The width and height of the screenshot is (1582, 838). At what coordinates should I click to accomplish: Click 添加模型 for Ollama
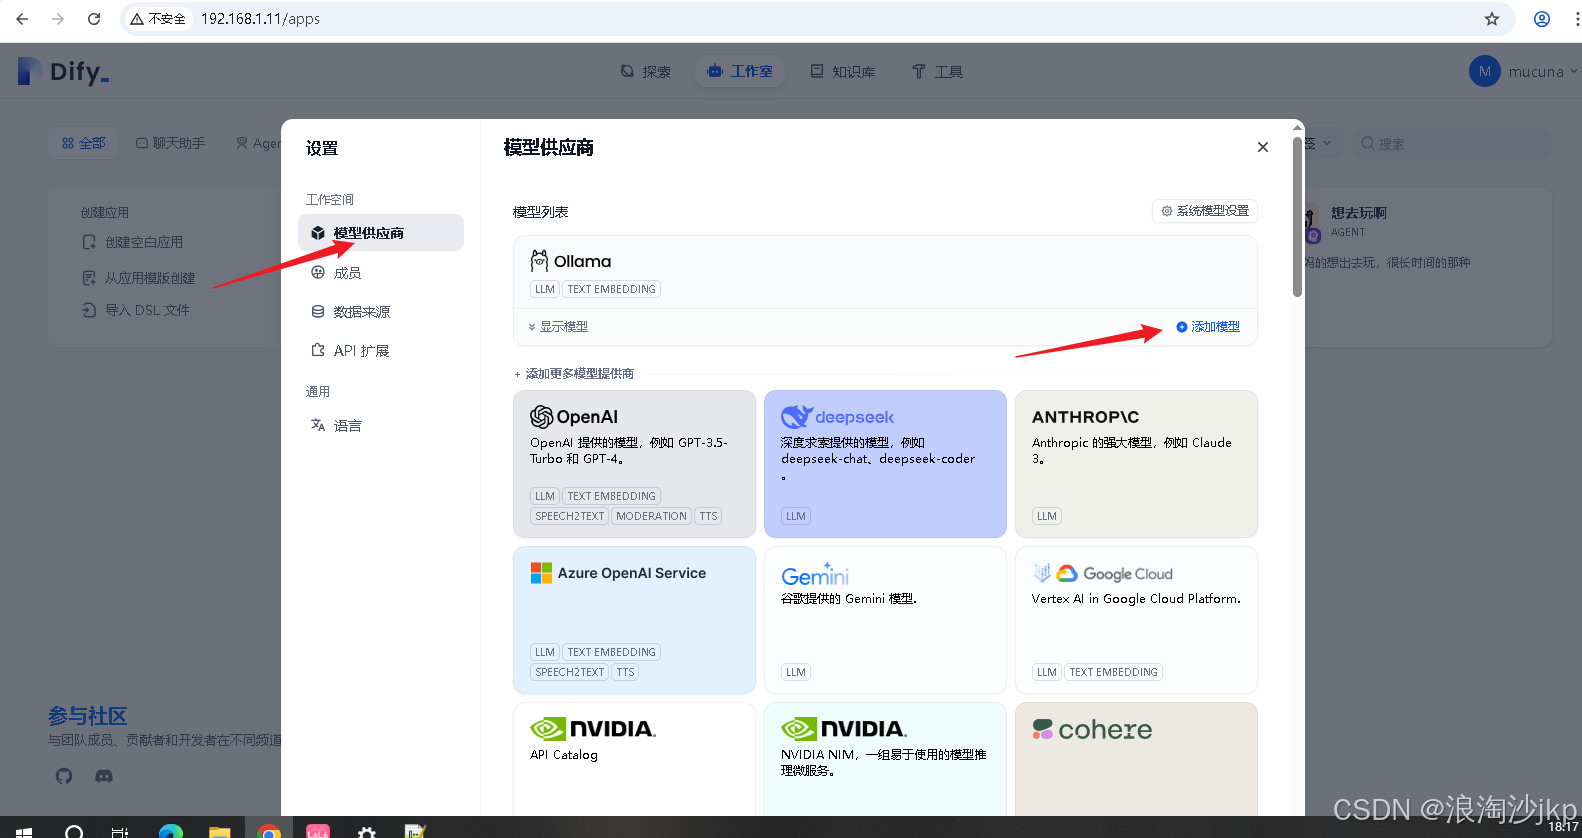point(1208,327)
